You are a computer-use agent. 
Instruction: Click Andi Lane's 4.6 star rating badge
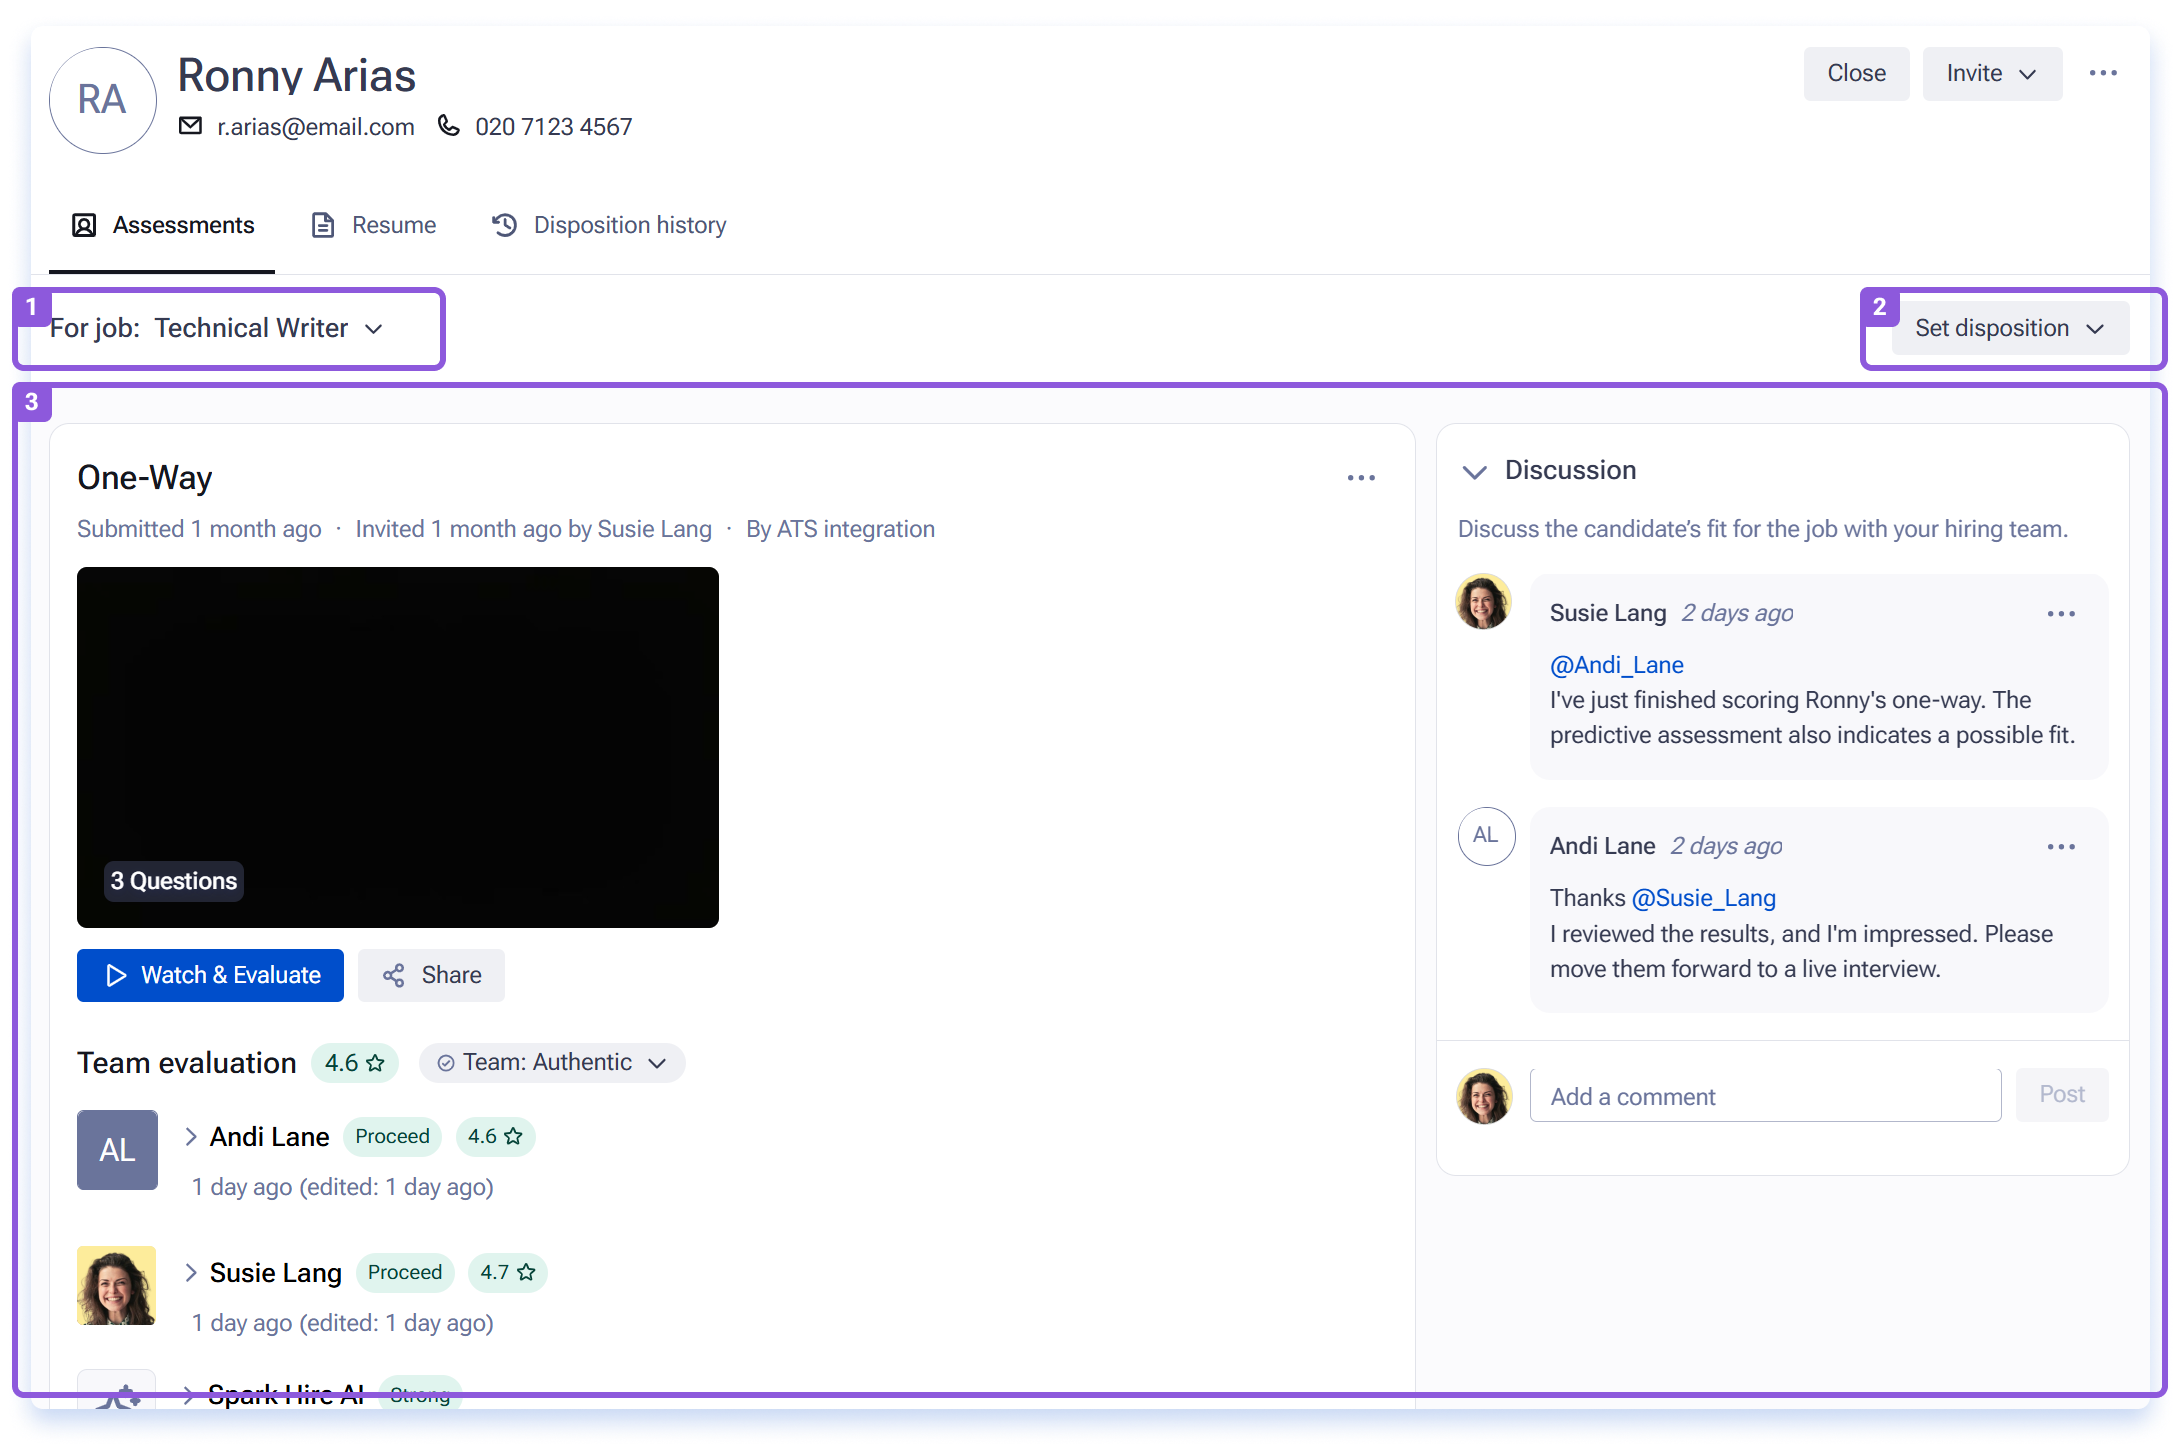495,1136
